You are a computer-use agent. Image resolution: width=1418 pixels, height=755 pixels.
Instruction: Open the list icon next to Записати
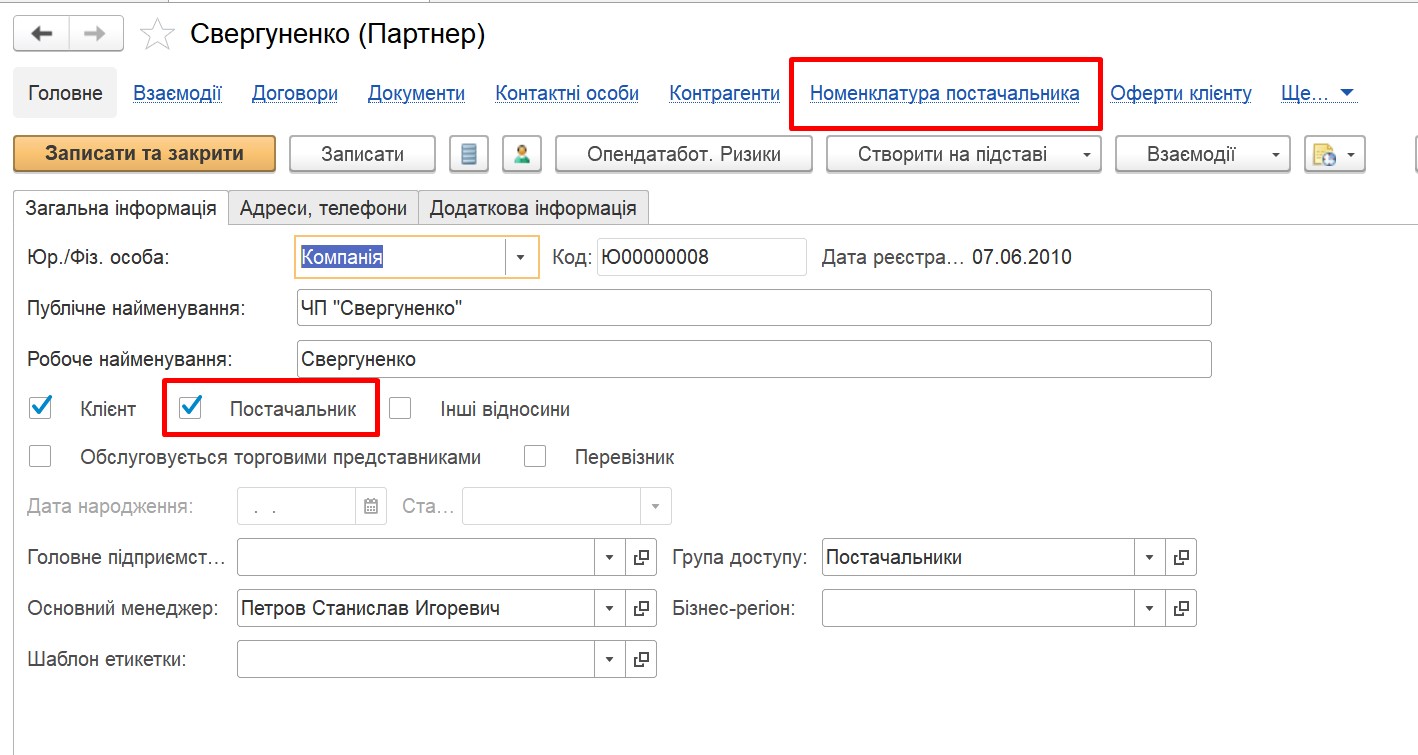(x=468, y=154)
